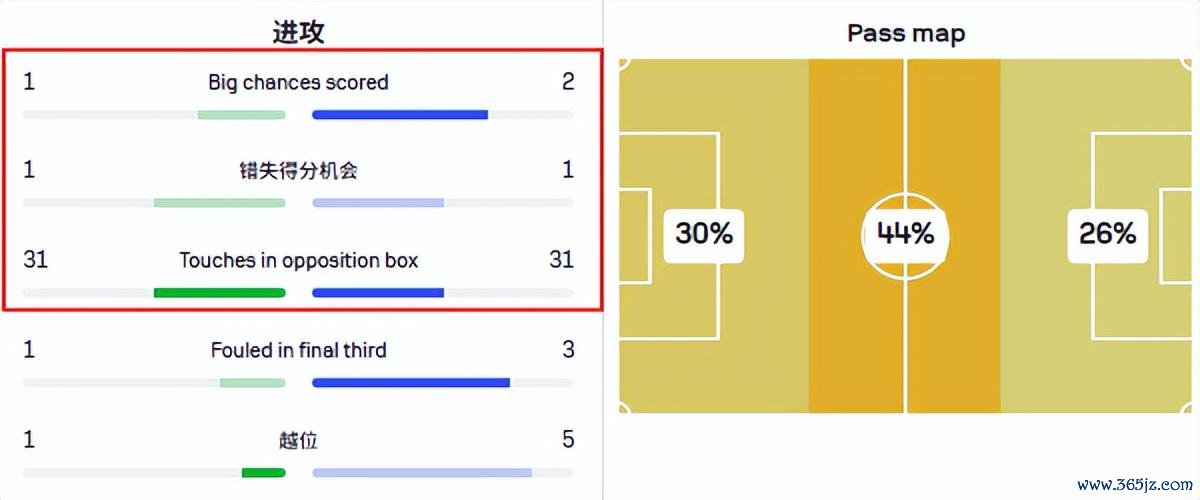Image resolution: width=1200 pixels, height=500 pixels.
Task: Click the light green 错失得分机会 bar
Action: point(219,203)
